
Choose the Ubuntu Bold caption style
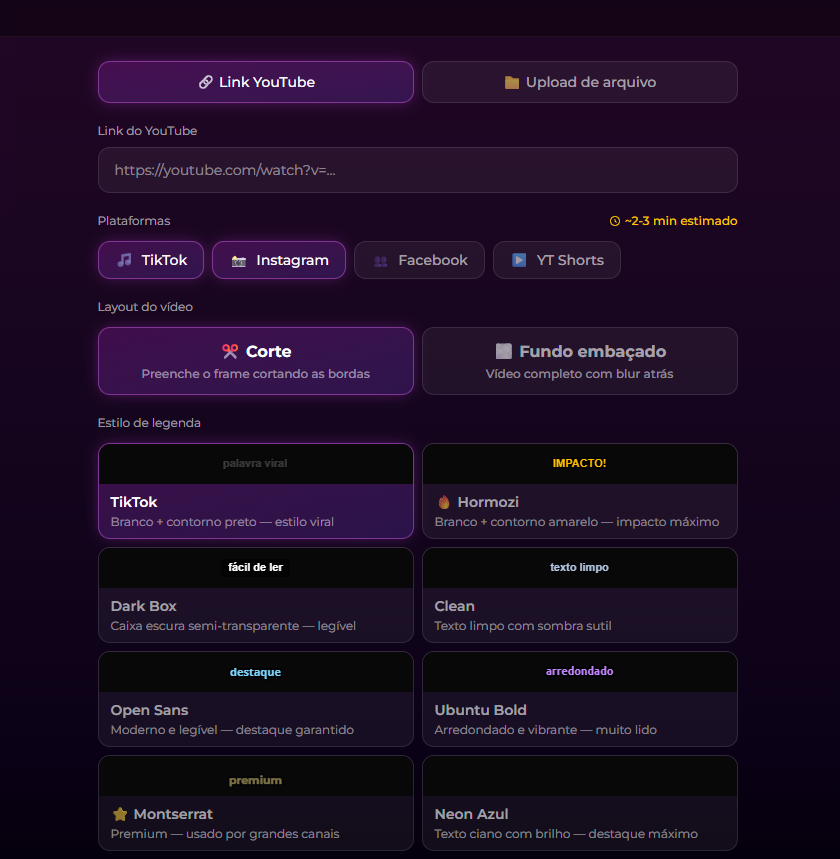pyautogui.click(x=580, y=699)
